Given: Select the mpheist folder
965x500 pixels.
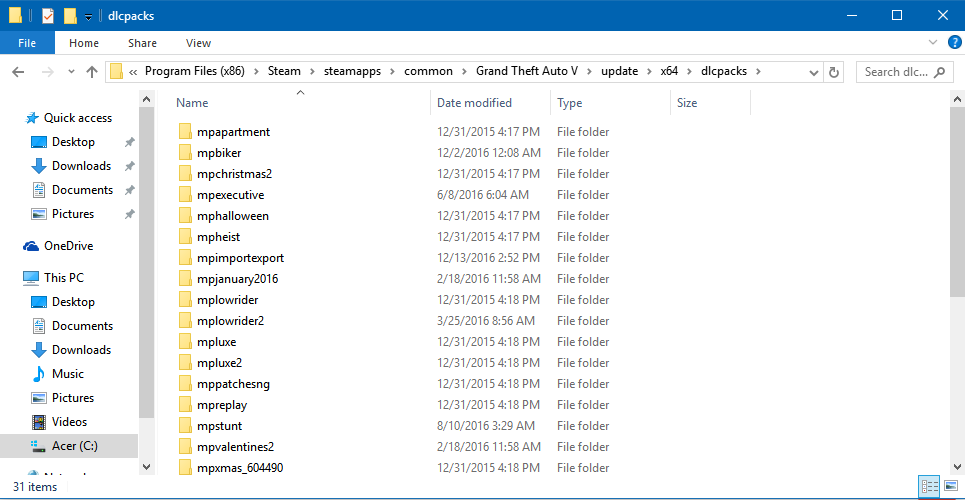Looking at the screenshot, I should 218,236.
